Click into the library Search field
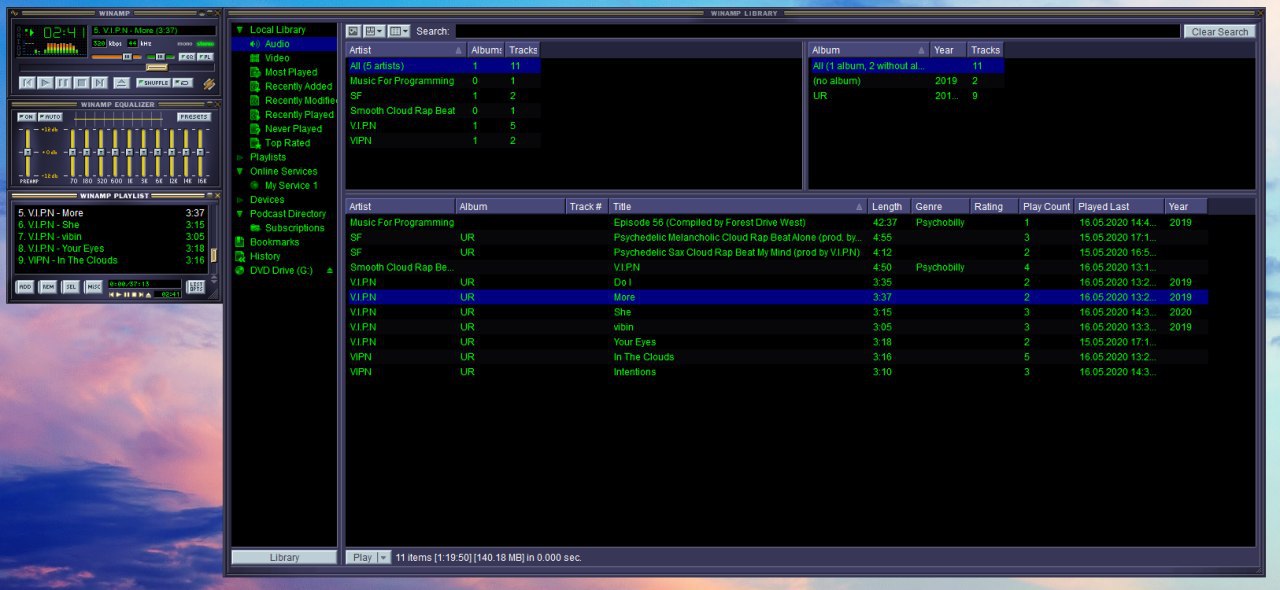Screen dimensions: 1280x590 point(817,31)
